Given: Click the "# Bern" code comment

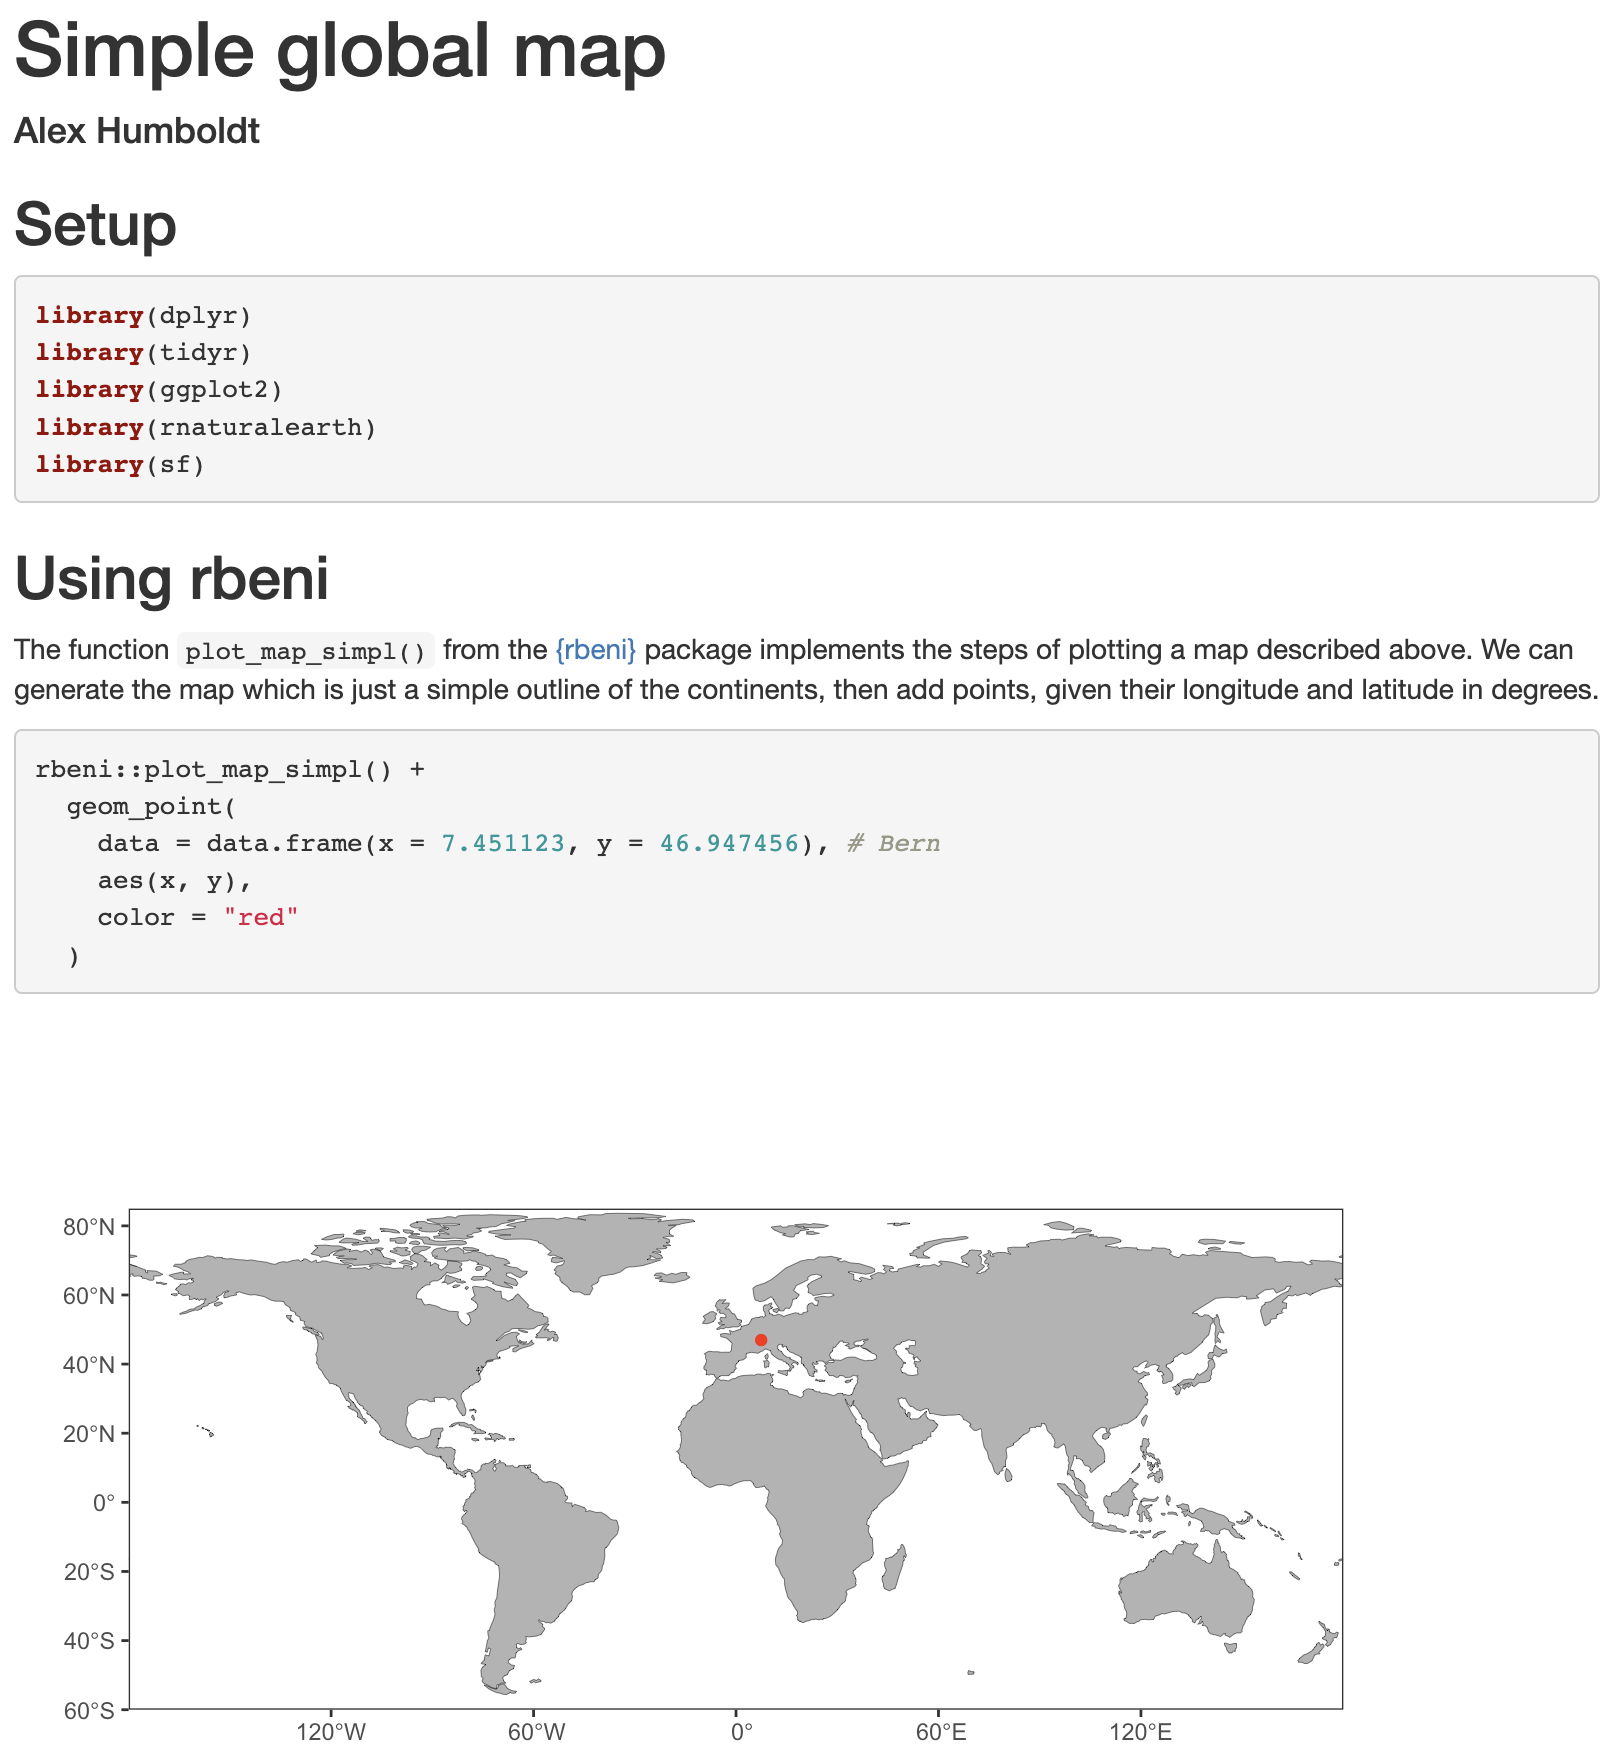Looking at the screenshot, I should (893, 844).
